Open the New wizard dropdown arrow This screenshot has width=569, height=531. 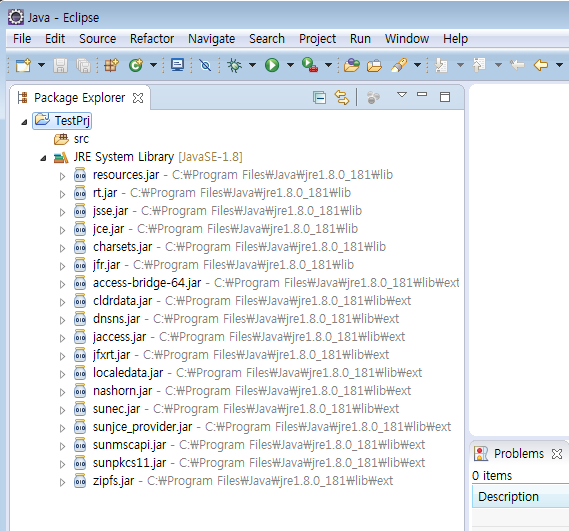coord(41,65)
